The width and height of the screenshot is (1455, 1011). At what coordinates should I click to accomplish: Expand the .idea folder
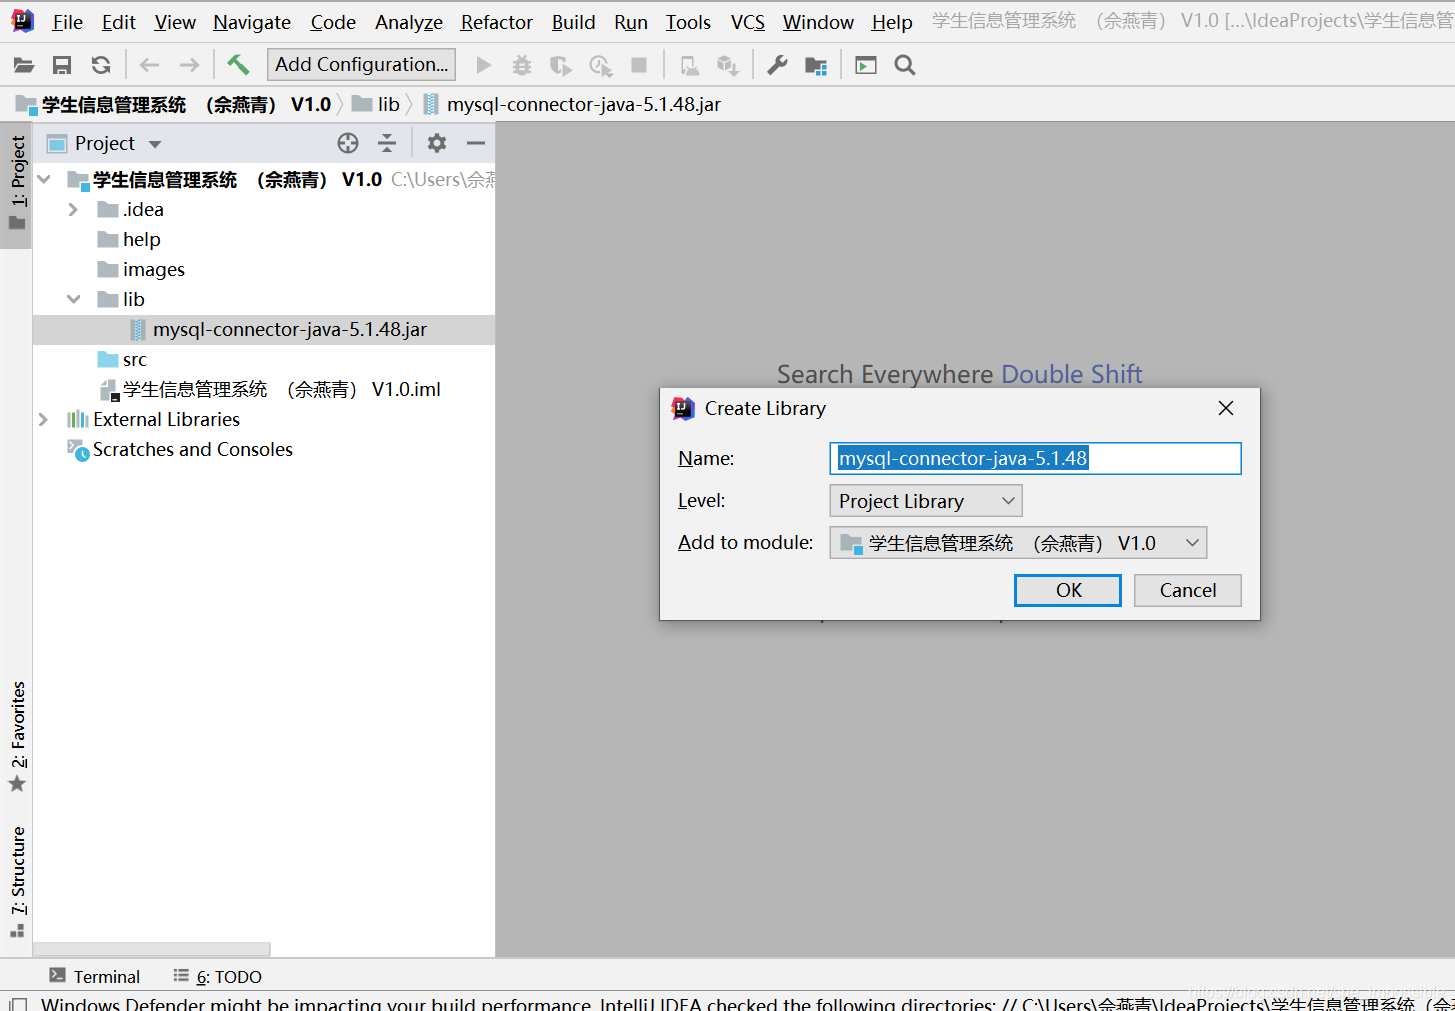(73, 210)
